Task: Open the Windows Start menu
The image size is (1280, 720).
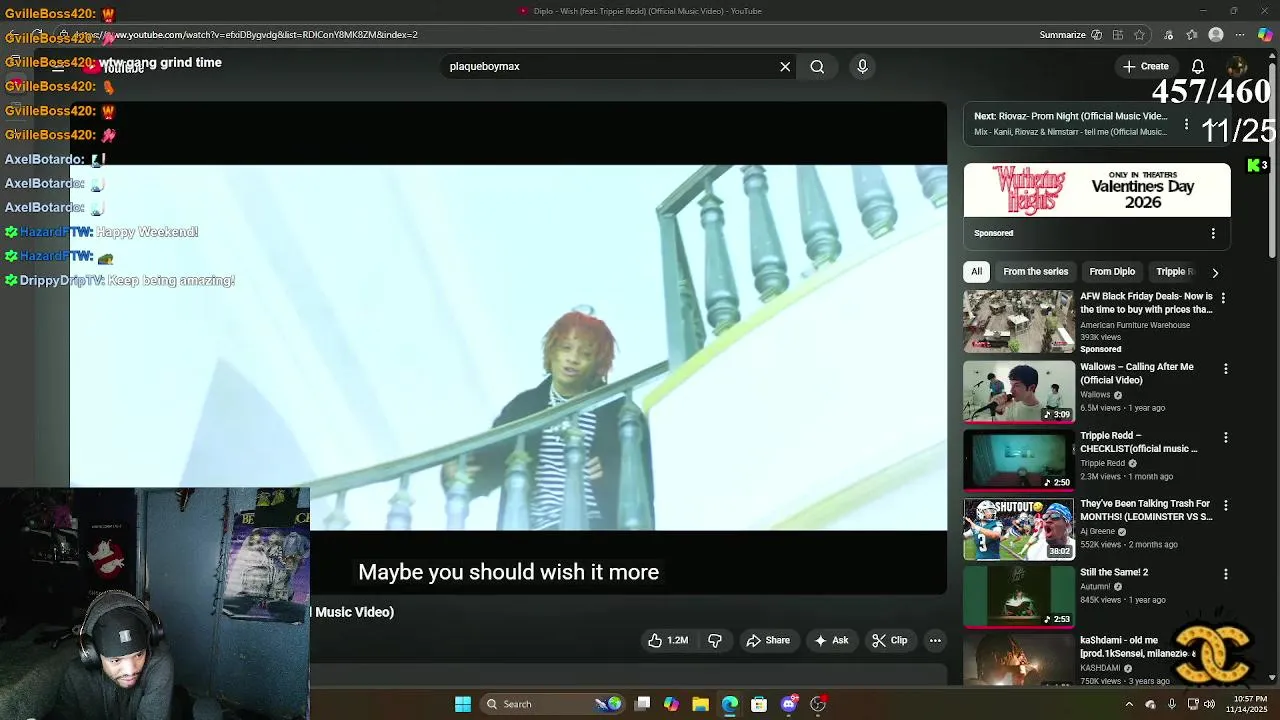Action: pos(463,704)
